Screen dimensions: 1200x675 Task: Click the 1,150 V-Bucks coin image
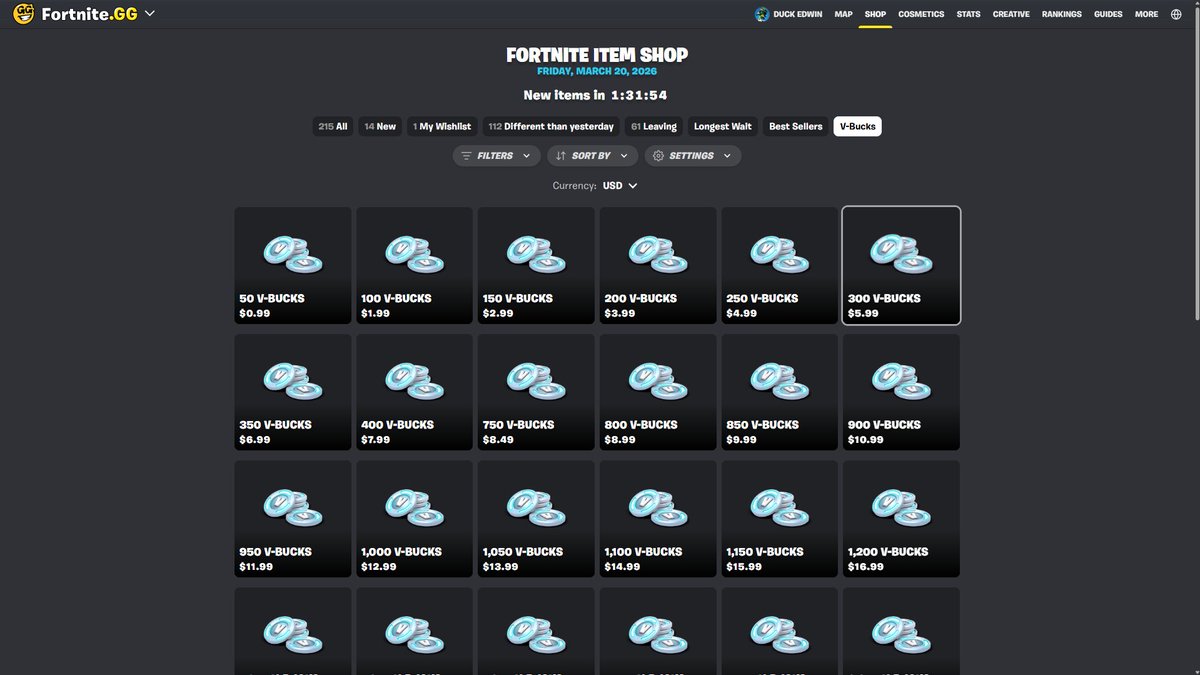[781, 507]
